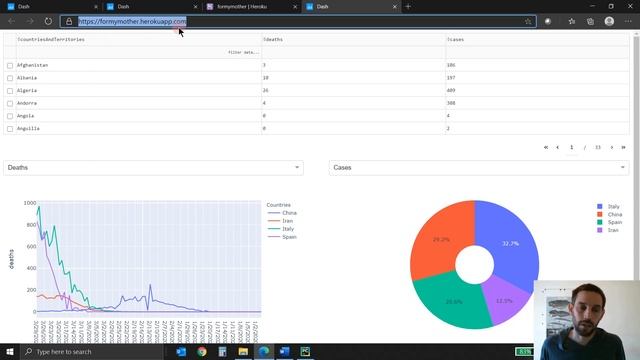The width and height of the screenshot is (640, 360).
Task: Switch to Microsoft Edge taskbar icon
Action: click(264, 351)
